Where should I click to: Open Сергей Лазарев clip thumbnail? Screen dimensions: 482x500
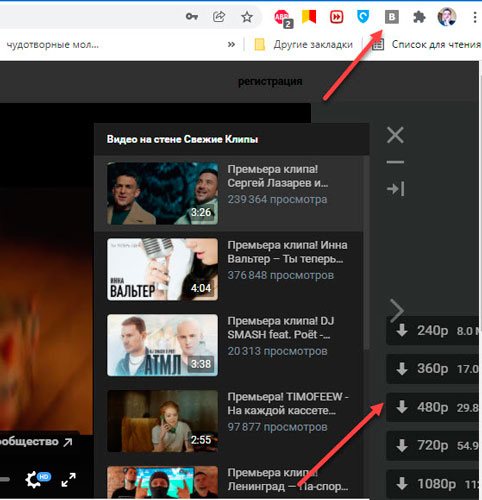(x=162, y=193)
